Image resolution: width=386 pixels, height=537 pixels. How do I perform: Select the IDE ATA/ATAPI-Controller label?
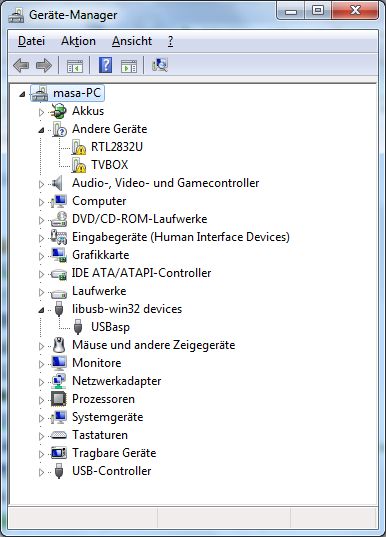[141, 273]
